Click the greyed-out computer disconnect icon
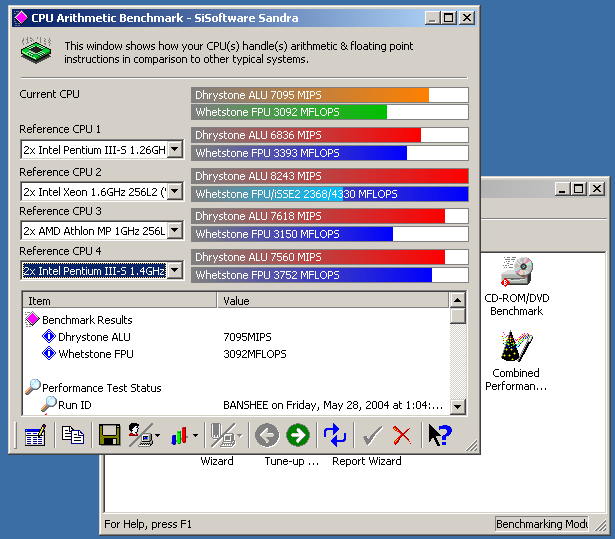615x539 pixels. click(223, 435)
